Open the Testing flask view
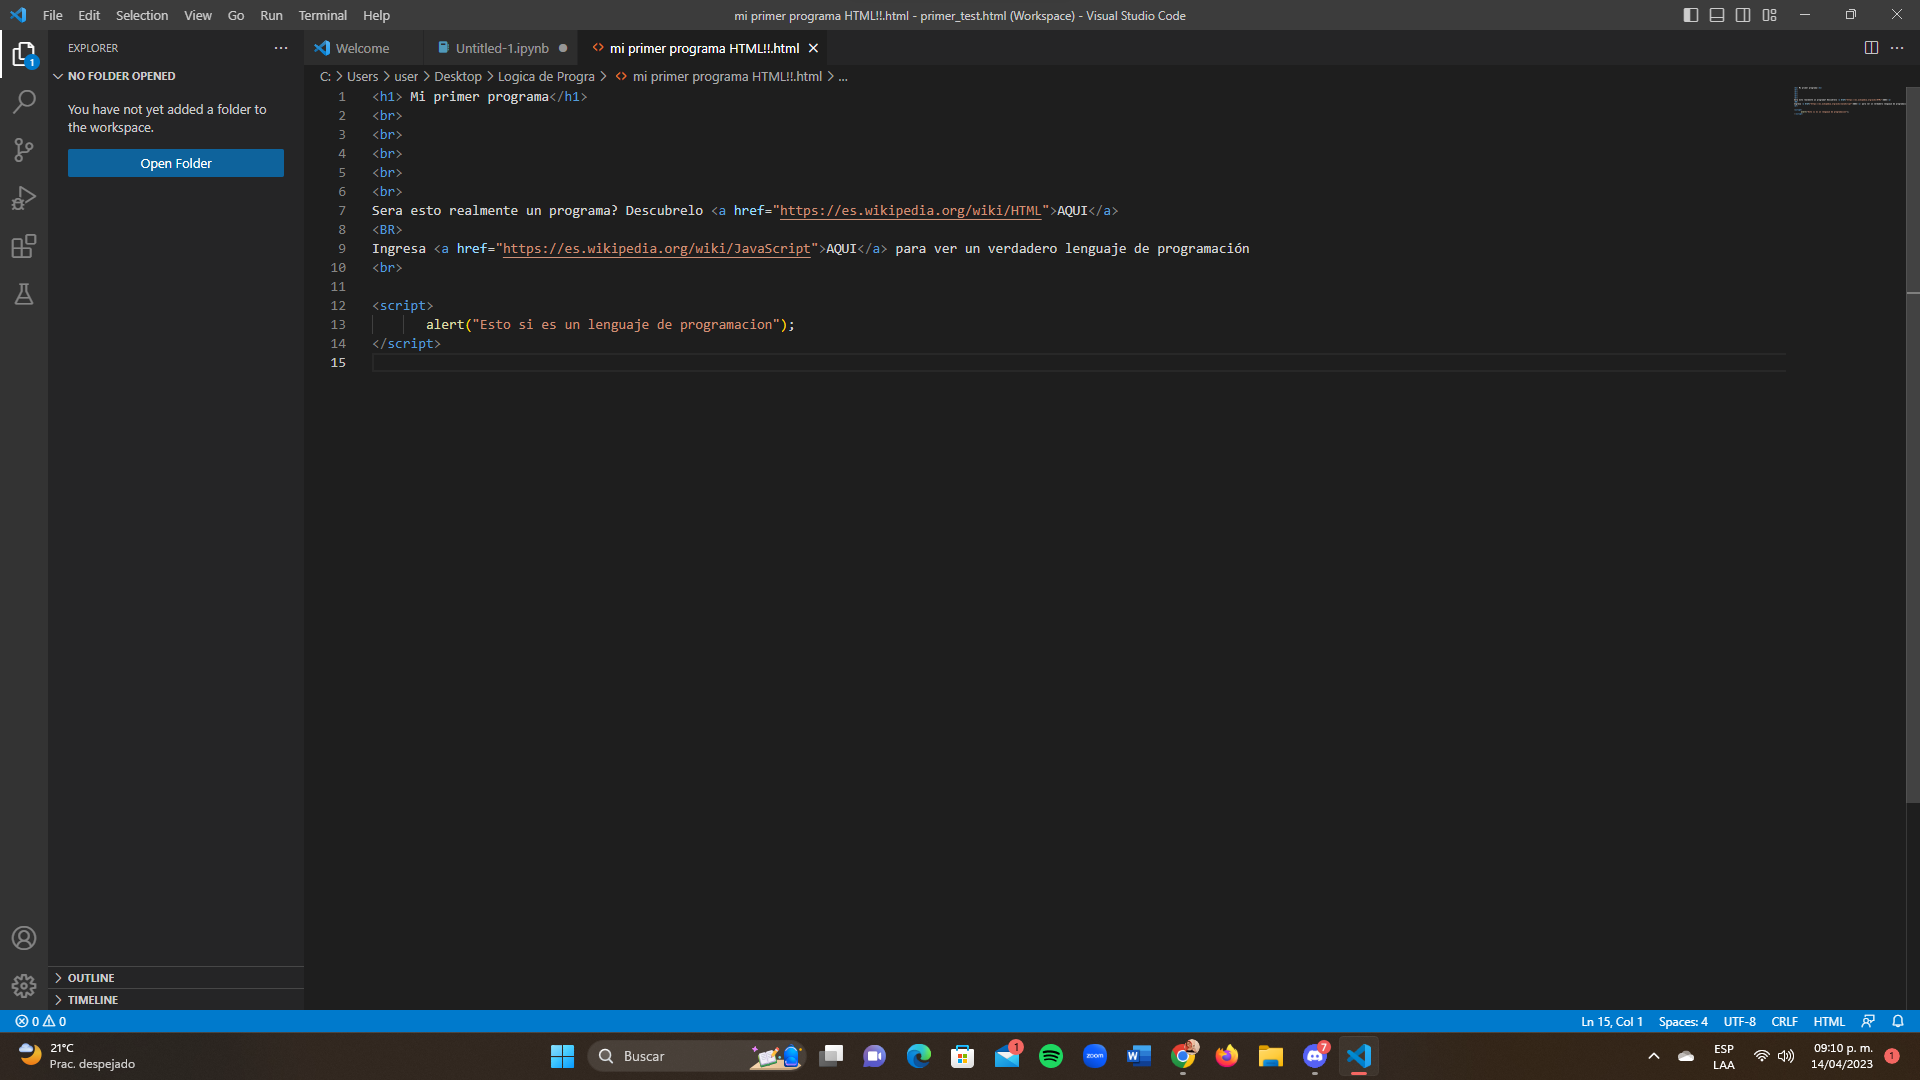 (24, 294)
